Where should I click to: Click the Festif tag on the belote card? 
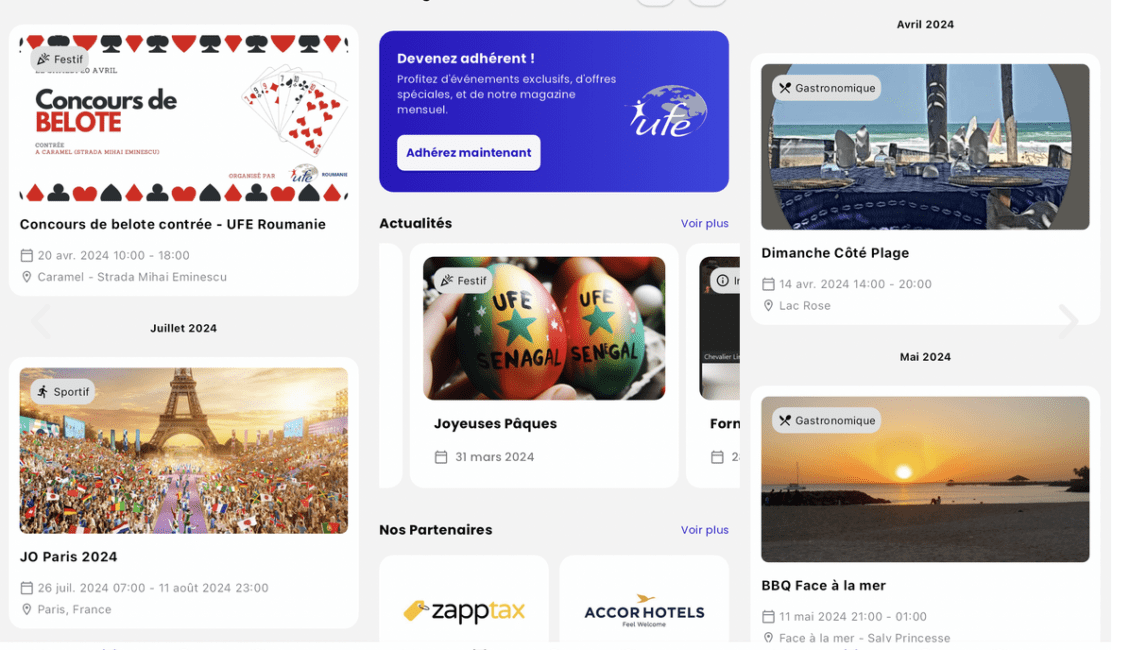click(x=61, y=59)
